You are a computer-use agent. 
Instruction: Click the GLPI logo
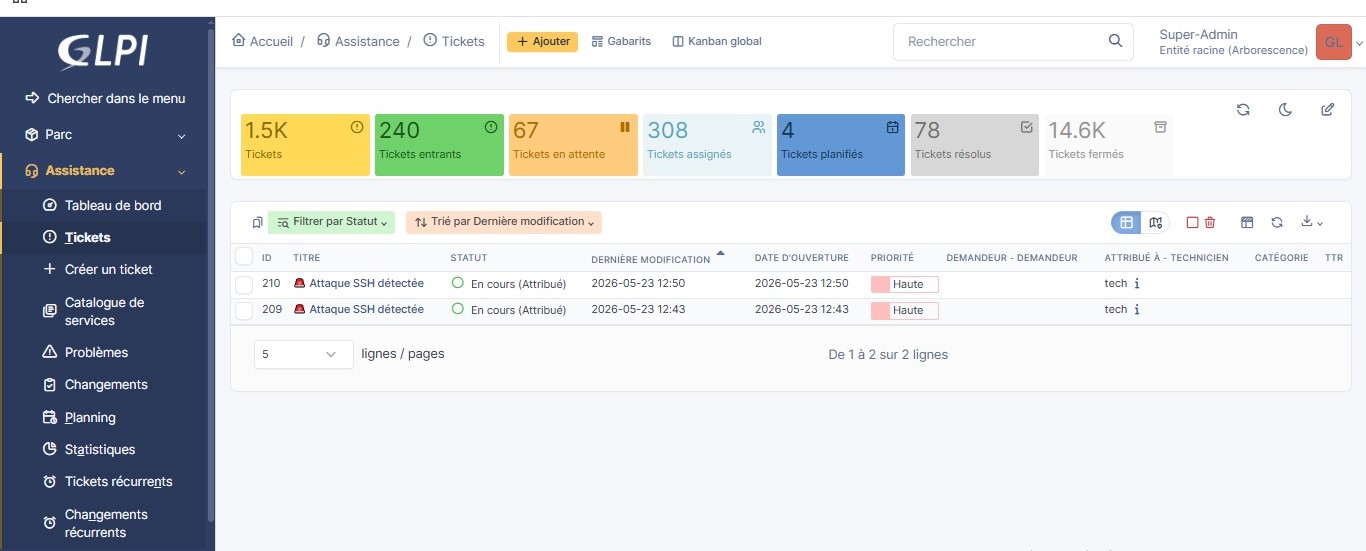(x=104, y=50)
